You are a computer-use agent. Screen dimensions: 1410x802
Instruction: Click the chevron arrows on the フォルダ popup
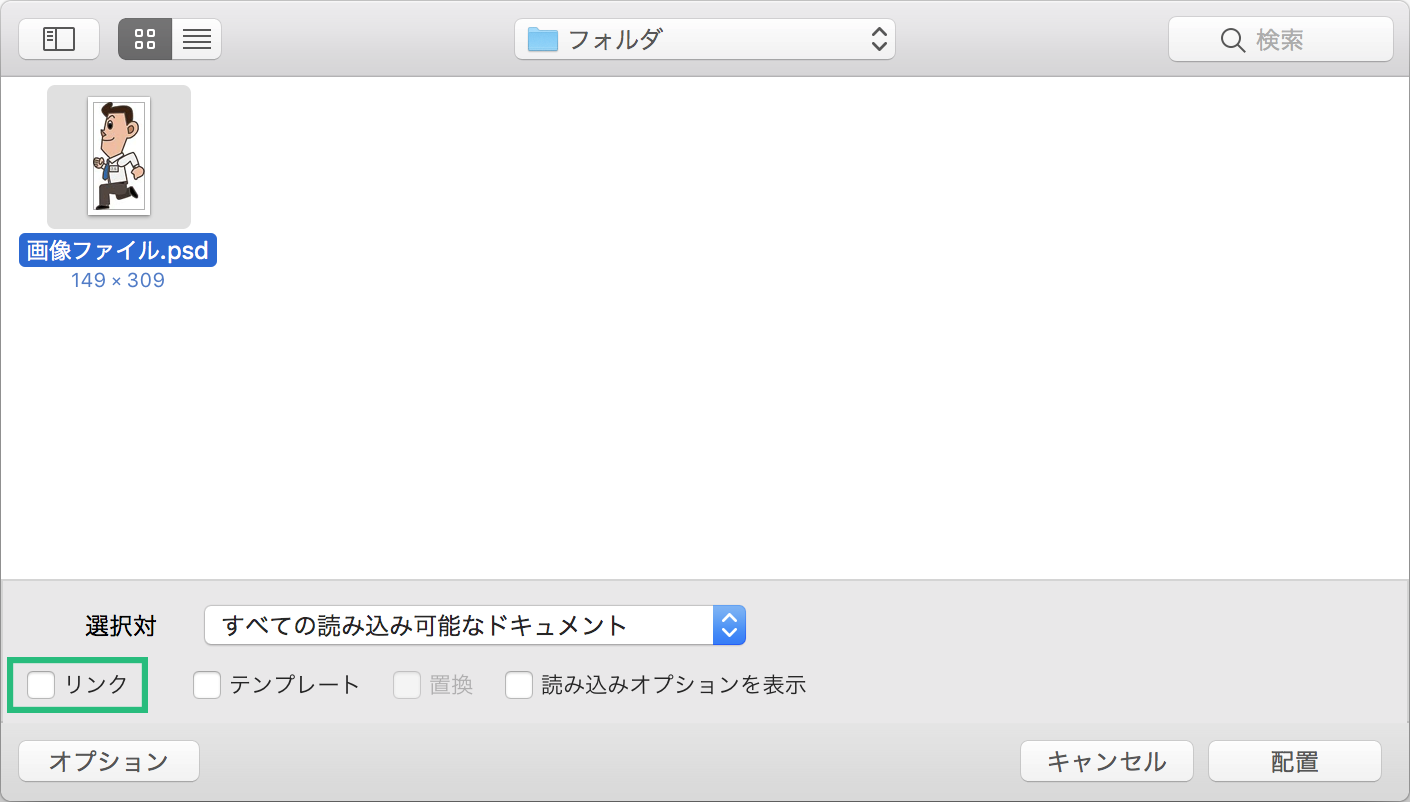click(878, 39)
